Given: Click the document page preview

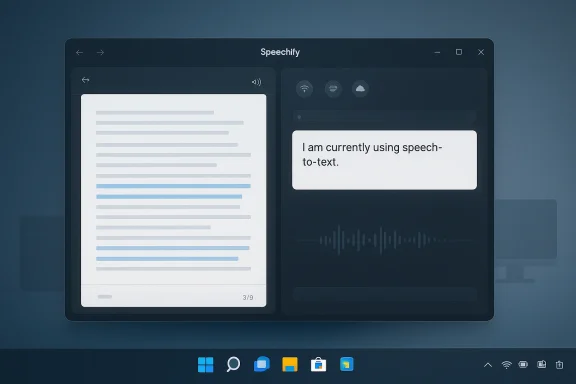Looking at the screenshot, I should pyautogui.click(x=173, y=200).
